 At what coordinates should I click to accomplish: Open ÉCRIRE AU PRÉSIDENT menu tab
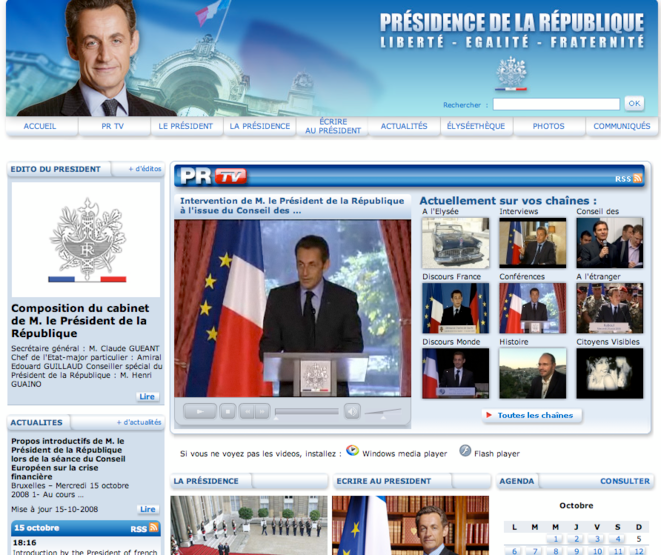coord(333,126)
